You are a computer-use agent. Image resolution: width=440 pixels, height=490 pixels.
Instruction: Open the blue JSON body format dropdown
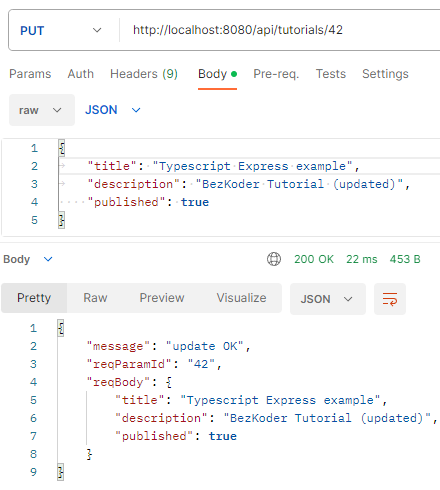tap(113, 110)
